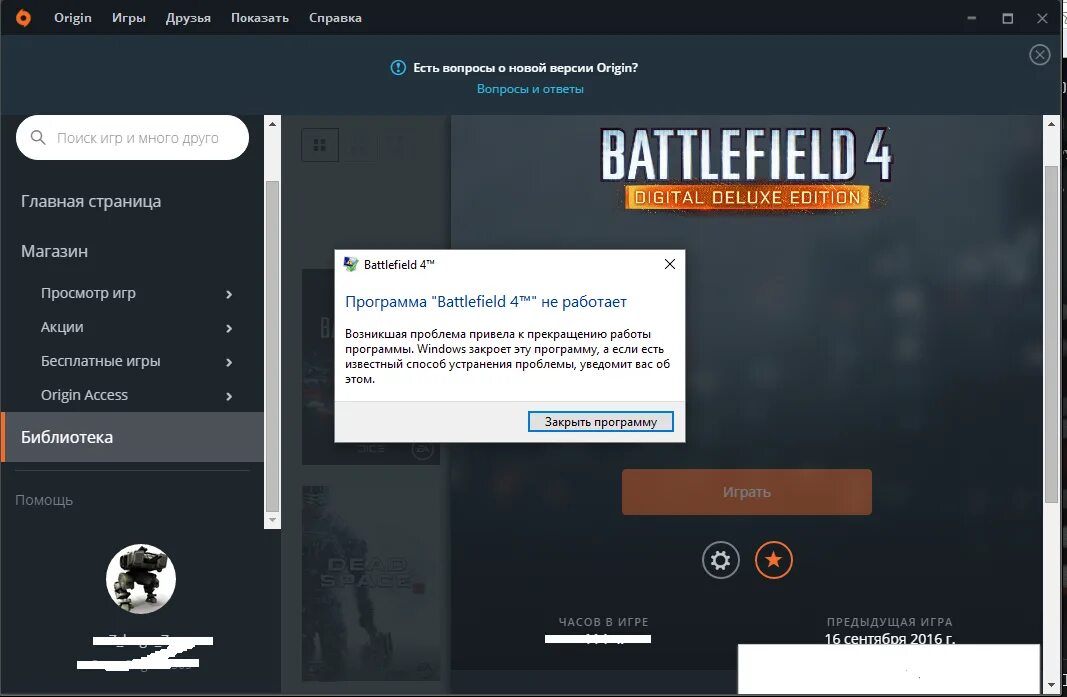The height and width of the screenshot is (697, 1067).
Task: Select Бесплатные игры in sidebar
Action: (101, 361)
